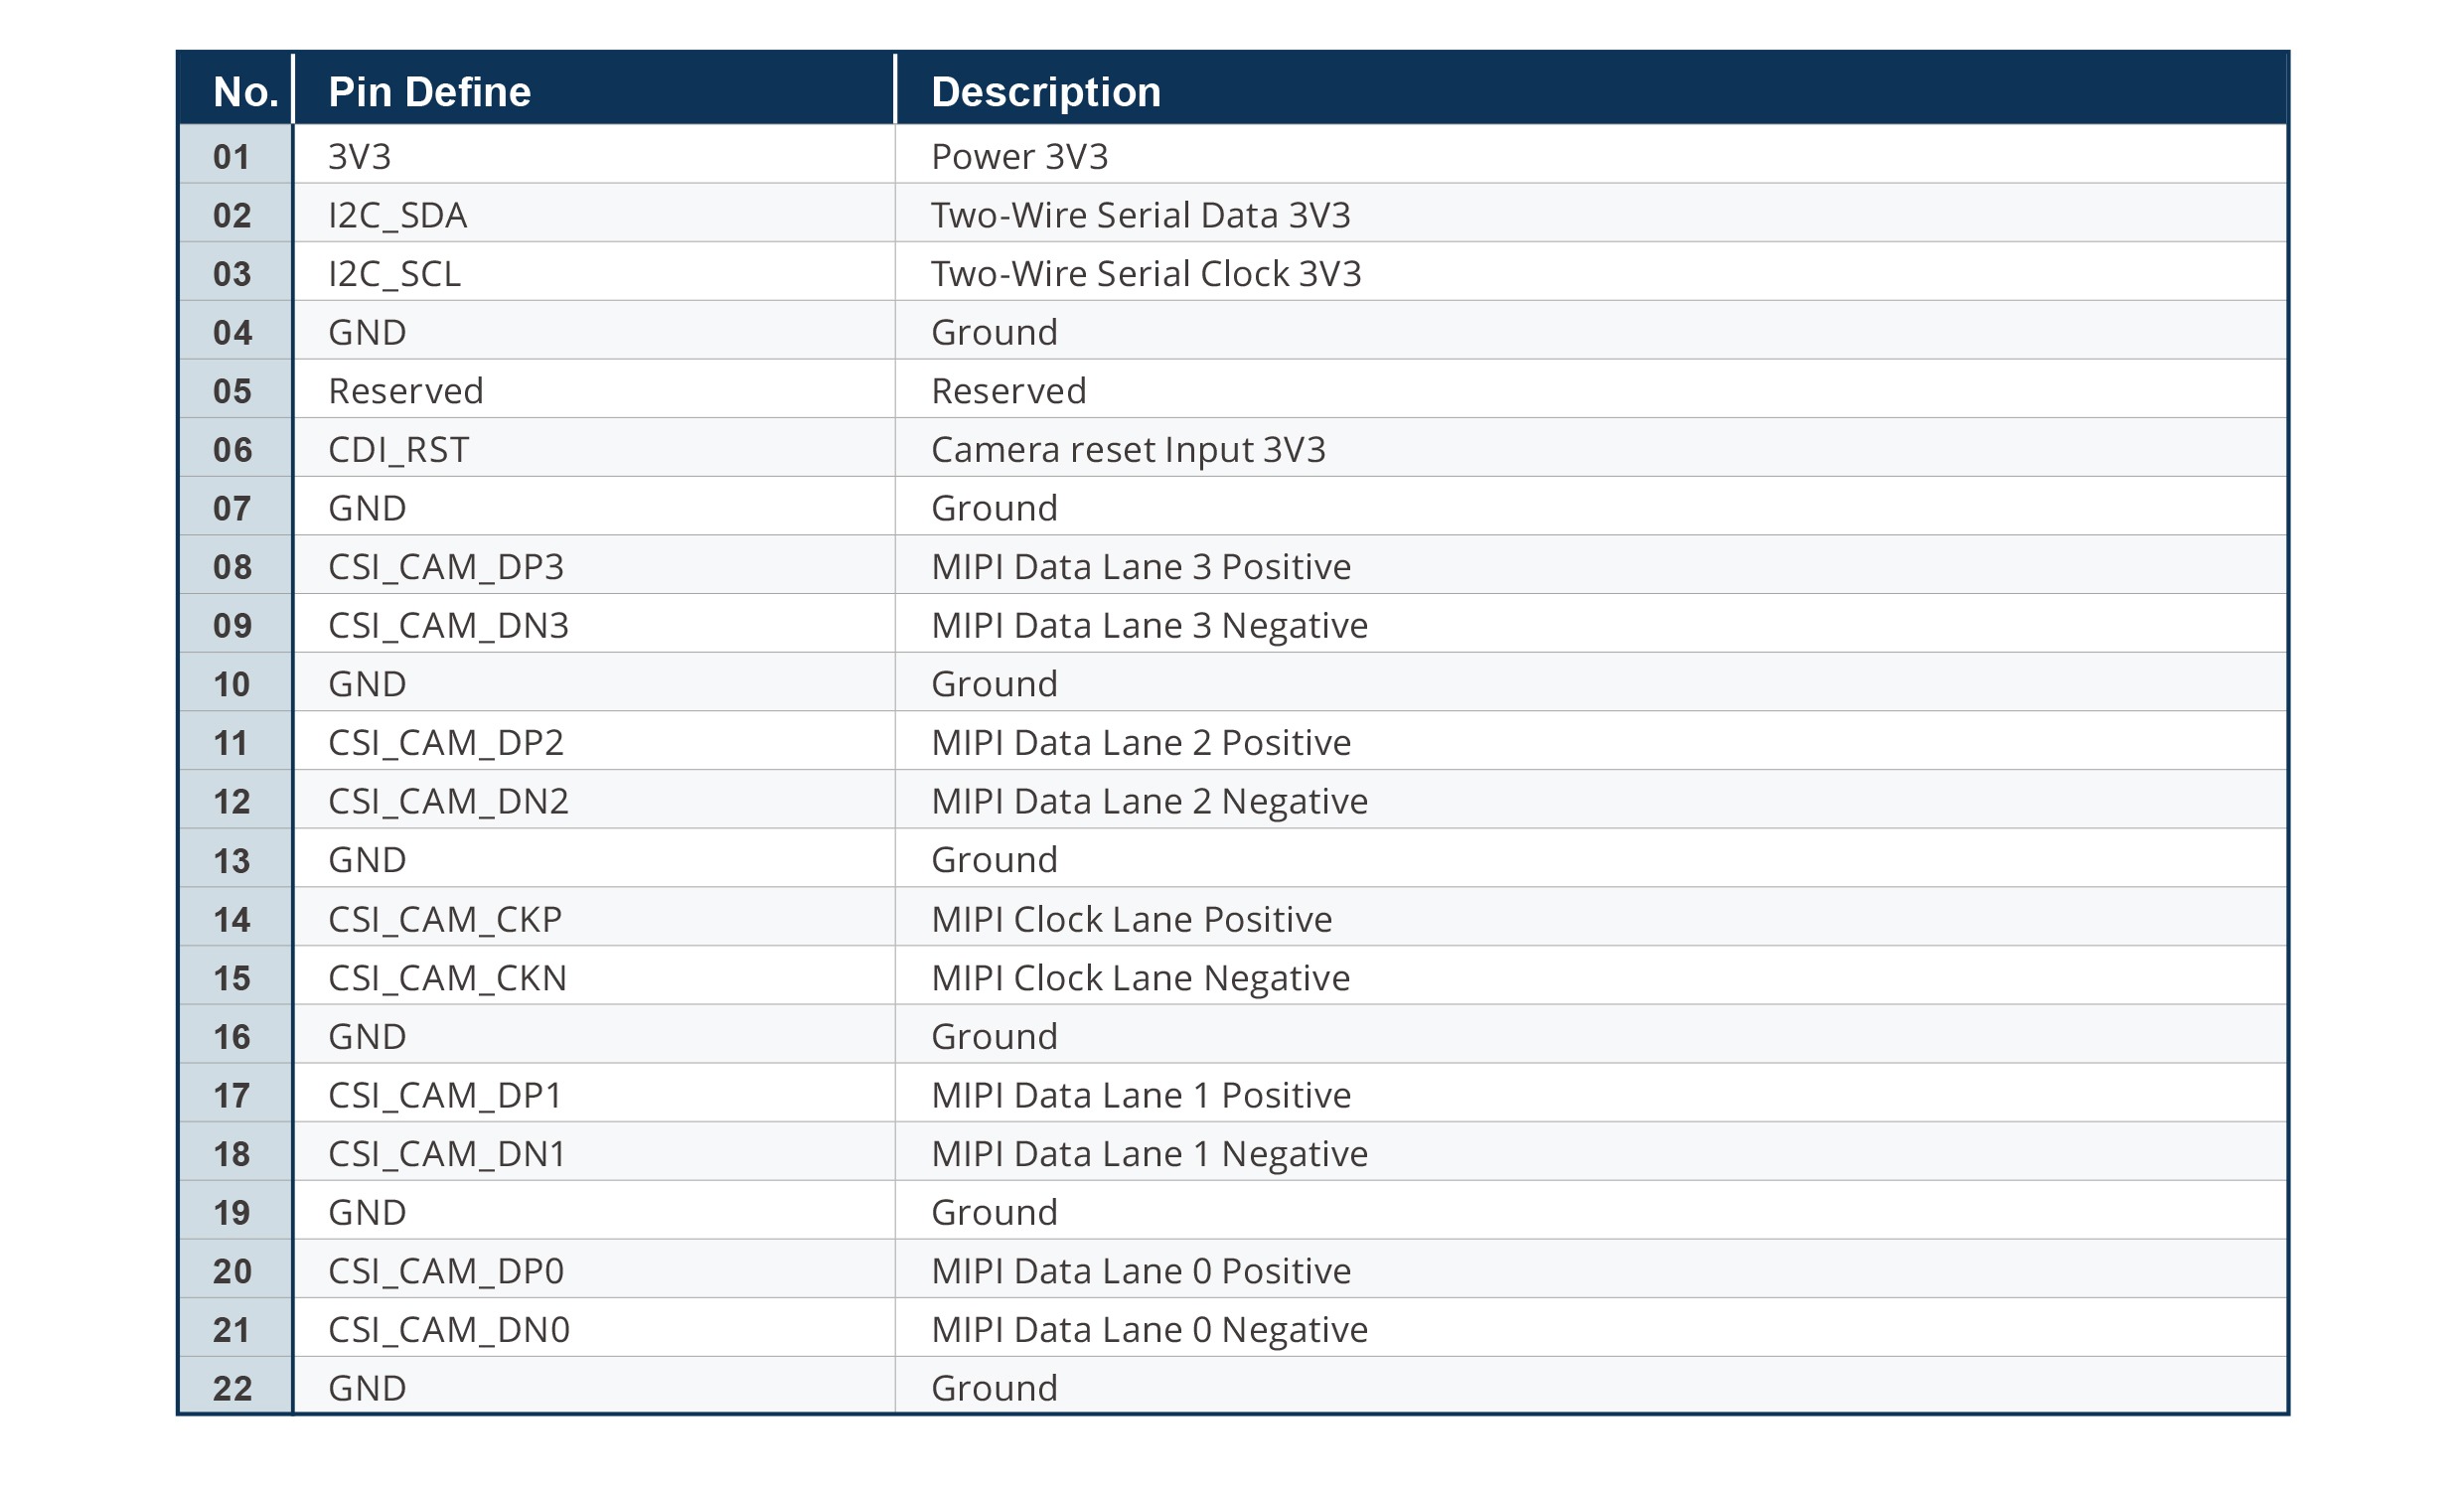Click the CSI_CAM_DN0 pin cell

click(x=448, y=1330)
